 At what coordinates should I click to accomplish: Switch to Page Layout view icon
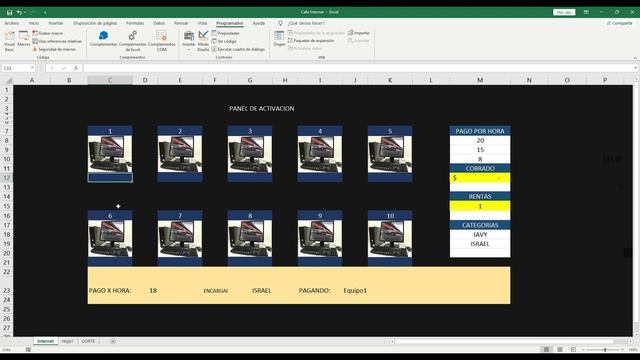560,350
